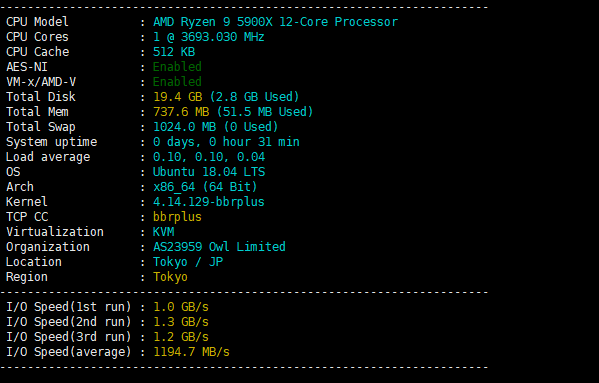Click the 512 KB cache value

point(174,52)
